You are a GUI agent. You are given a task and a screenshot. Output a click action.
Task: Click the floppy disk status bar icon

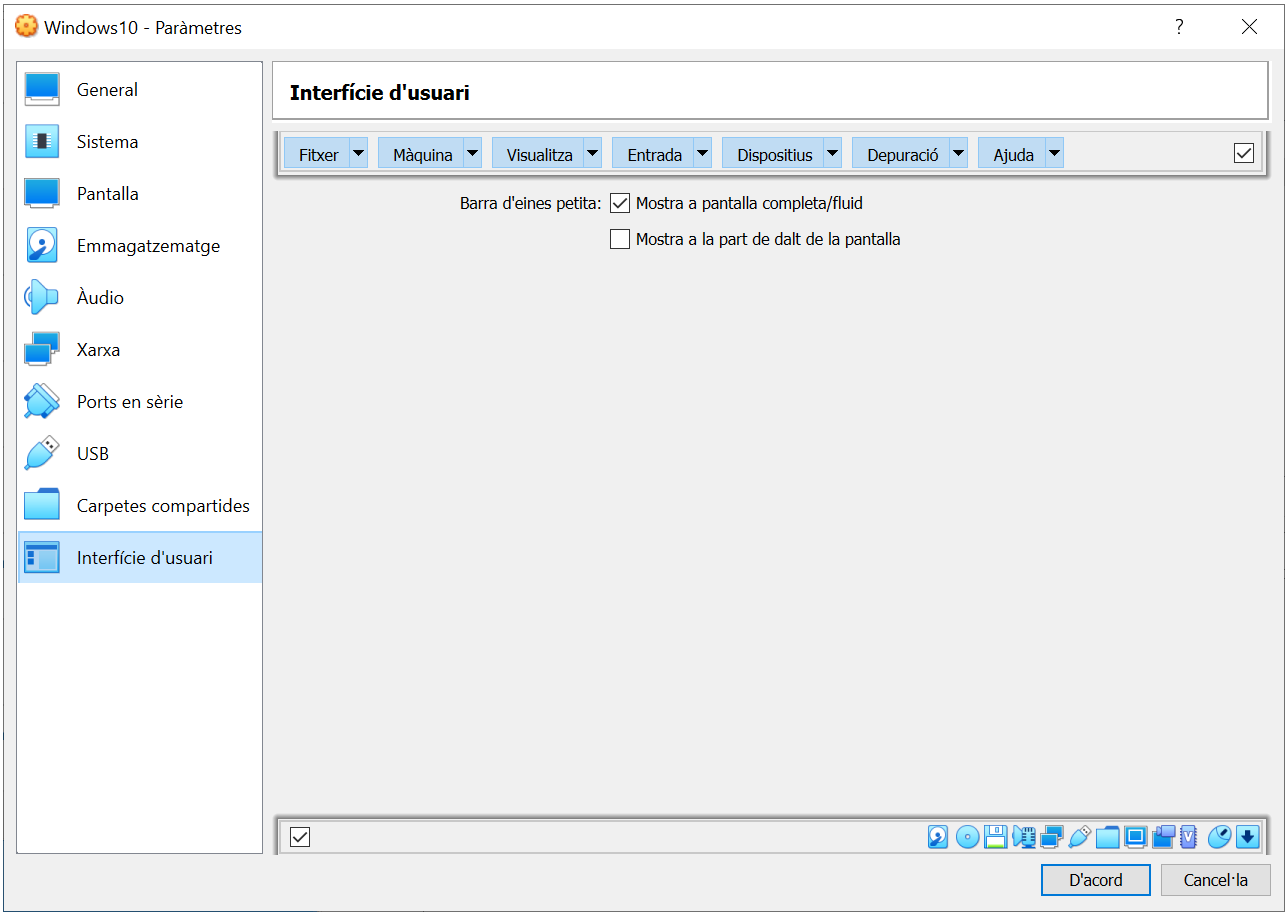coord(995,837)
